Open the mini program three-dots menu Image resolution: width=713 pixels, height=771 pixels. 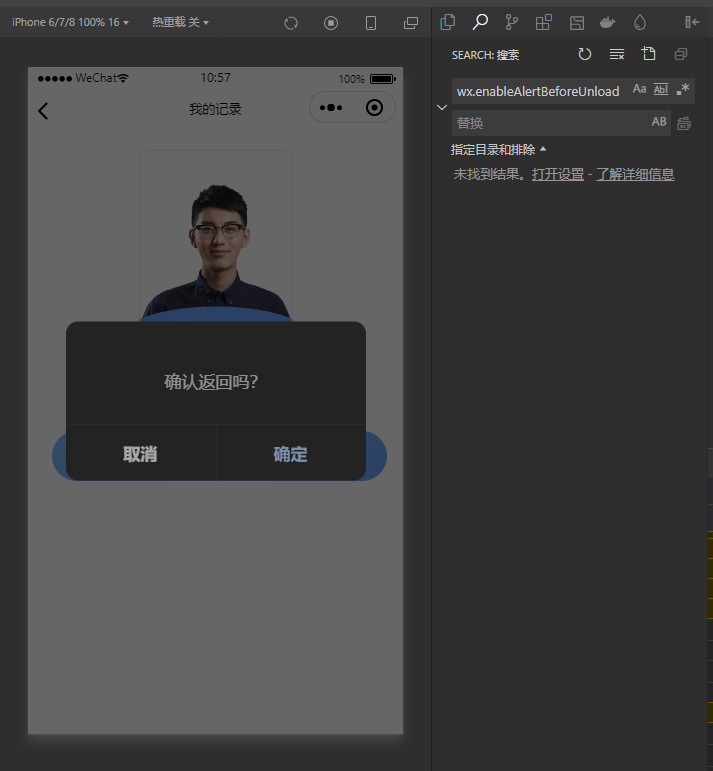(331, 108)
